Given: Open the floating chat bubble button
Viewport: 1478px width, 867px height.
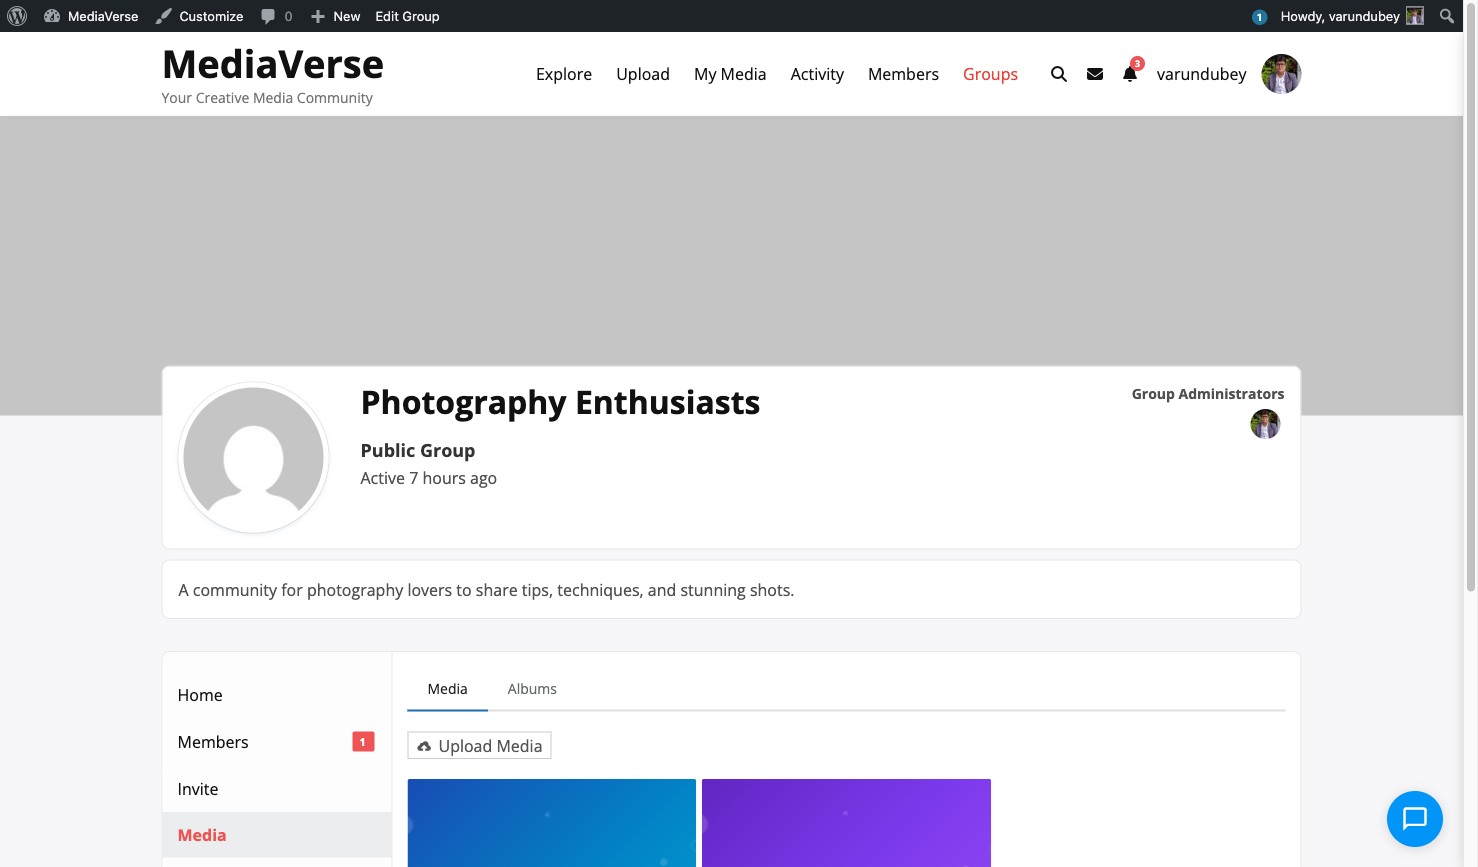Looking at the screenshot, I should point(1414,819).
